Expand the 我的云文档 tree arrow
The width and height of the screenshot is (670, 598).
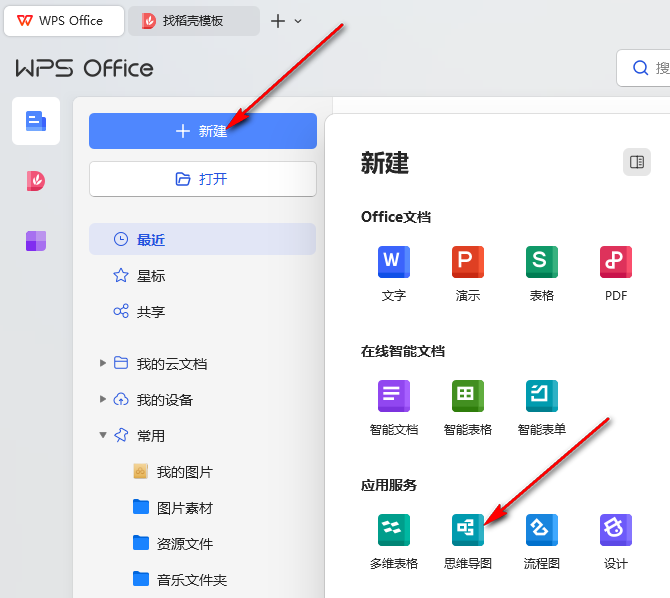(x=103, y=363)
